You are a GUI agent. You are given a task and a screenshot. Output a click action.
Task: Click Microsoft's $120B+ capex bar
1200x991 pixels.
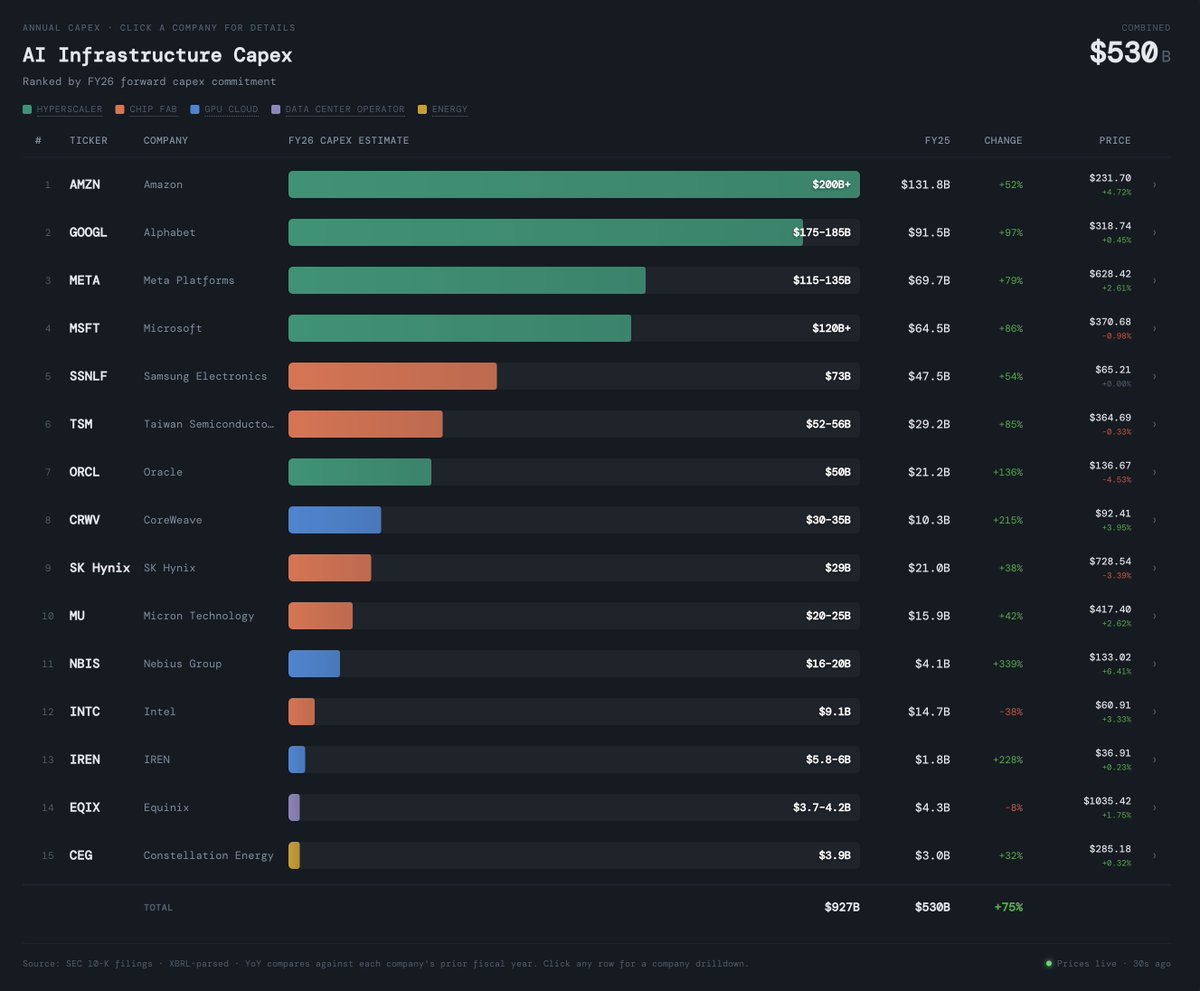click(460, 329)
